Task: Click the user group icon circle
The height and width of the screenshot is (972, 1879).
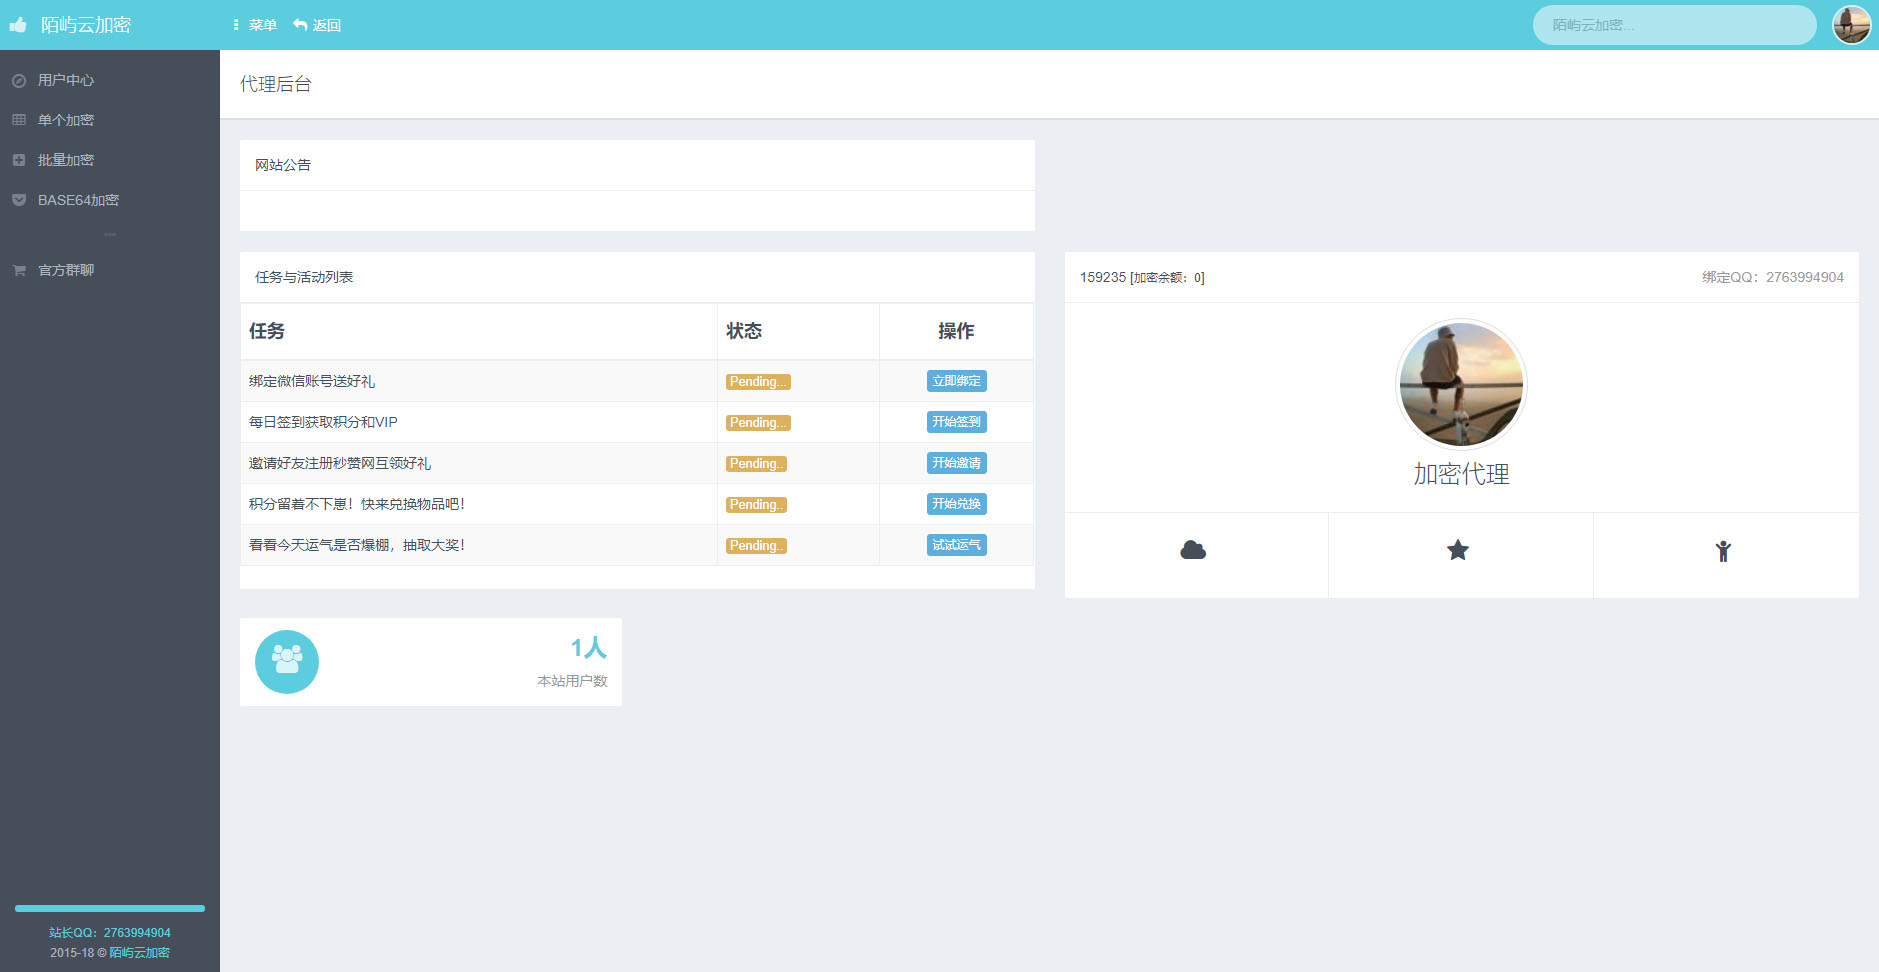Action: coord(287,661)
